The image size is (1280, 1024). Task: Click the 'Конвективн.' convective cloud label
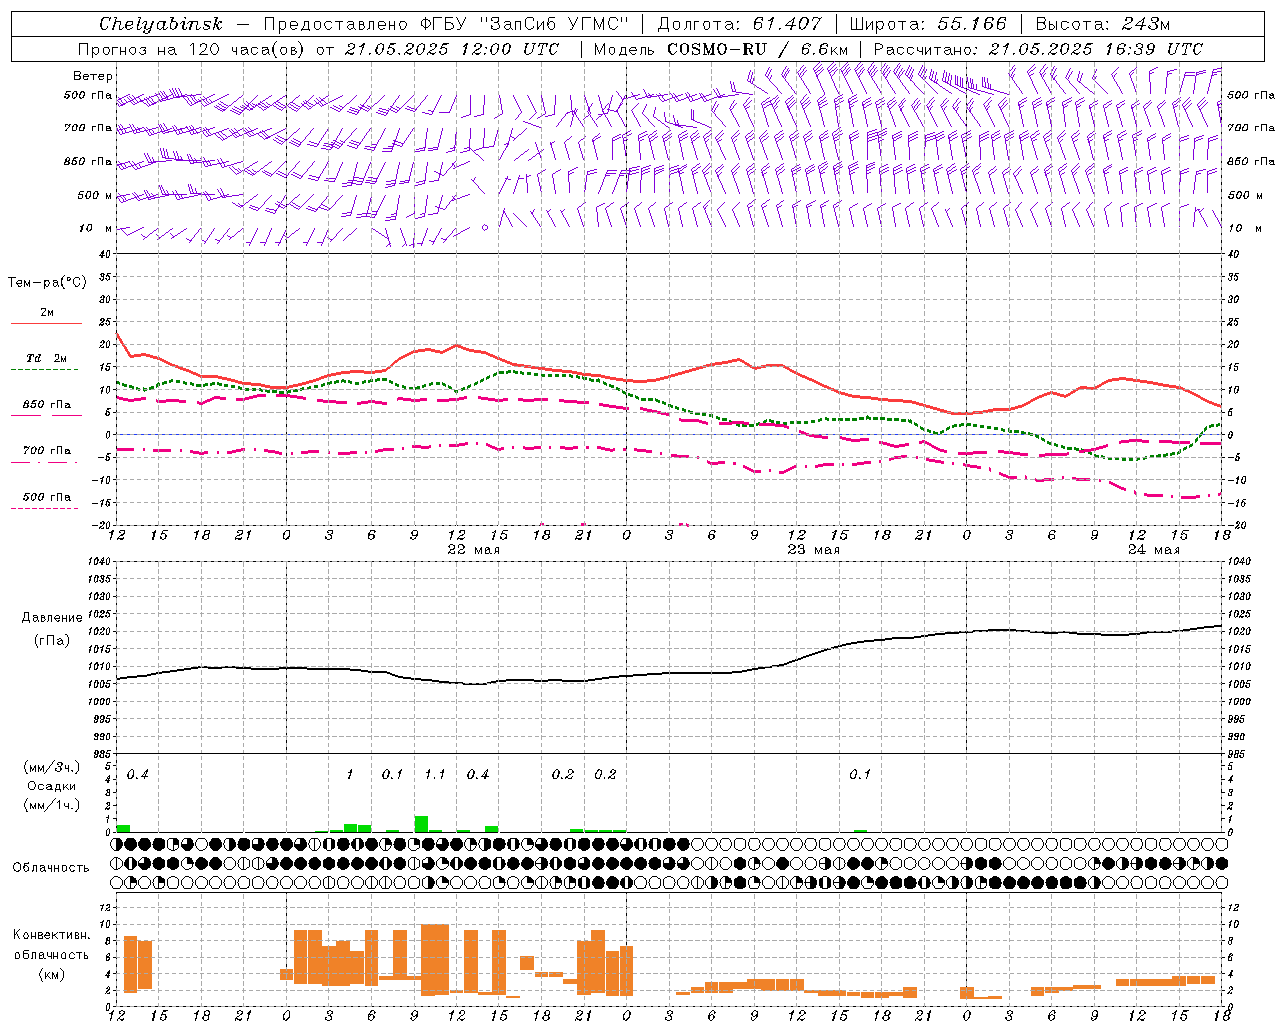point(51,935)
